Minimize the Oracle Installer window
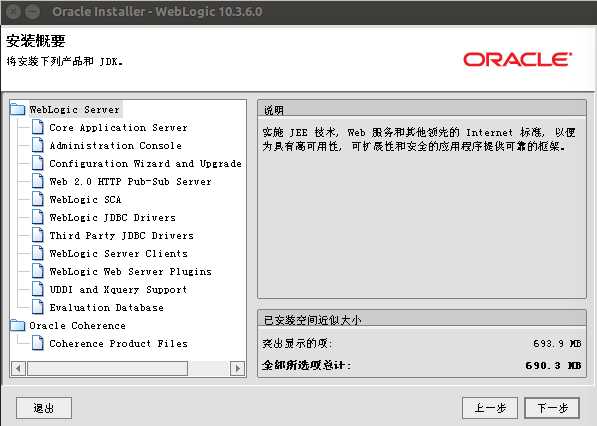597x426 pixels. point(32,11)
